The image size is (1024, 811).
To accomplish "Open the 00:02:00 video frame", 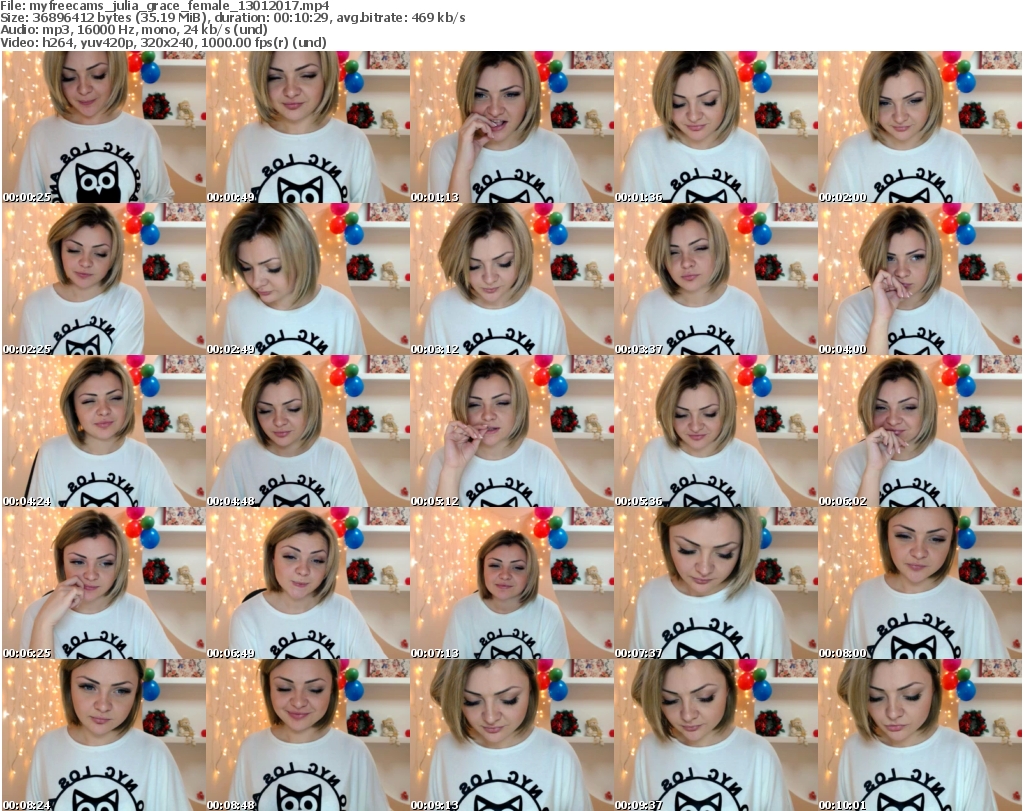I will (x=920, y=127).
